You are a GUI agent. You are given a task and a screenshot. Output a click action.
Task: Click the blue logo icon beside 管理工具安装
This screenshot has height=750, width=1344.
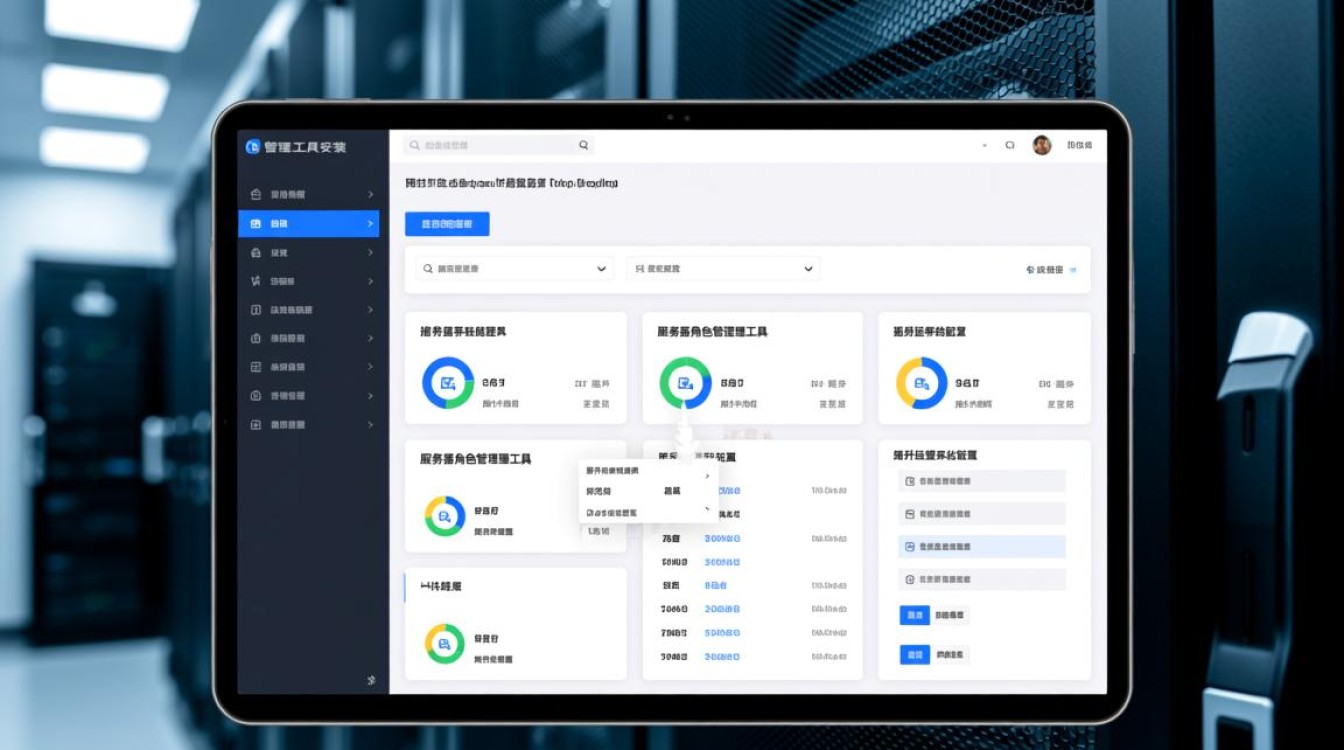coord(253,147)
